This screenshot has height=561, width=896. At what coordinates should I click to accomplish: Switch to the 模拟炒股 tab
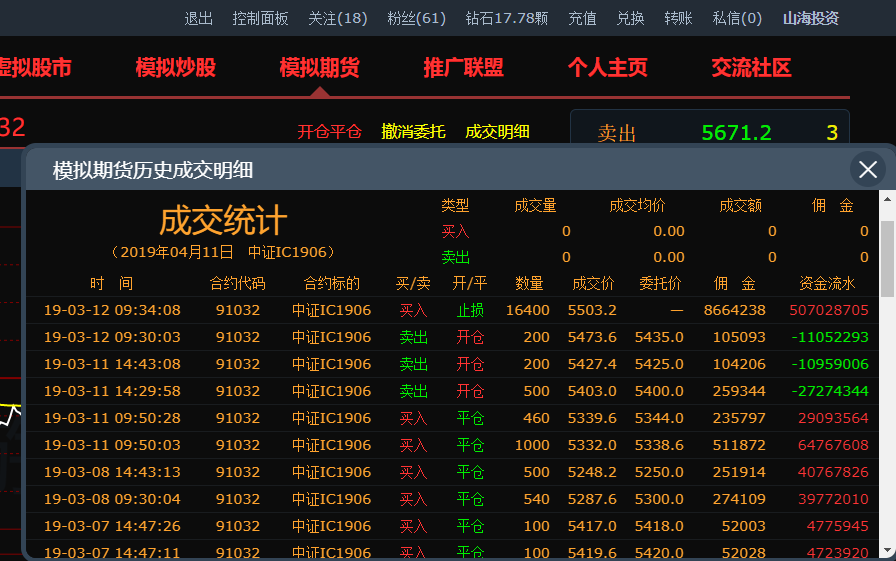tap(176, 68)
